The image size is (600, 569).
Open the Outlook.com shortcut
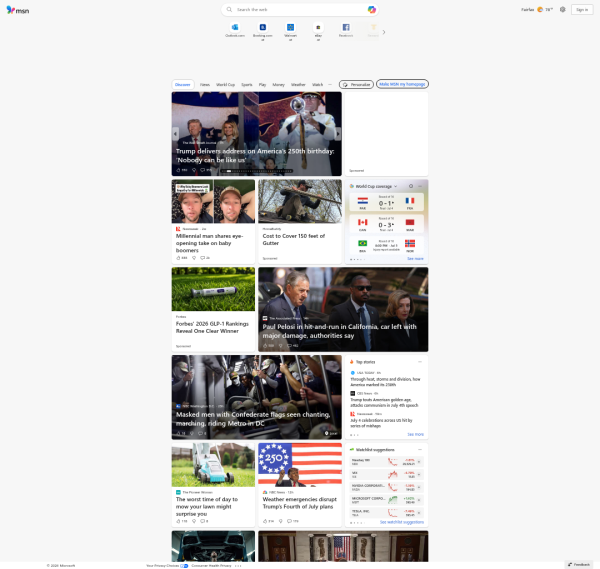pyautogui.click(x=235, y=30)
